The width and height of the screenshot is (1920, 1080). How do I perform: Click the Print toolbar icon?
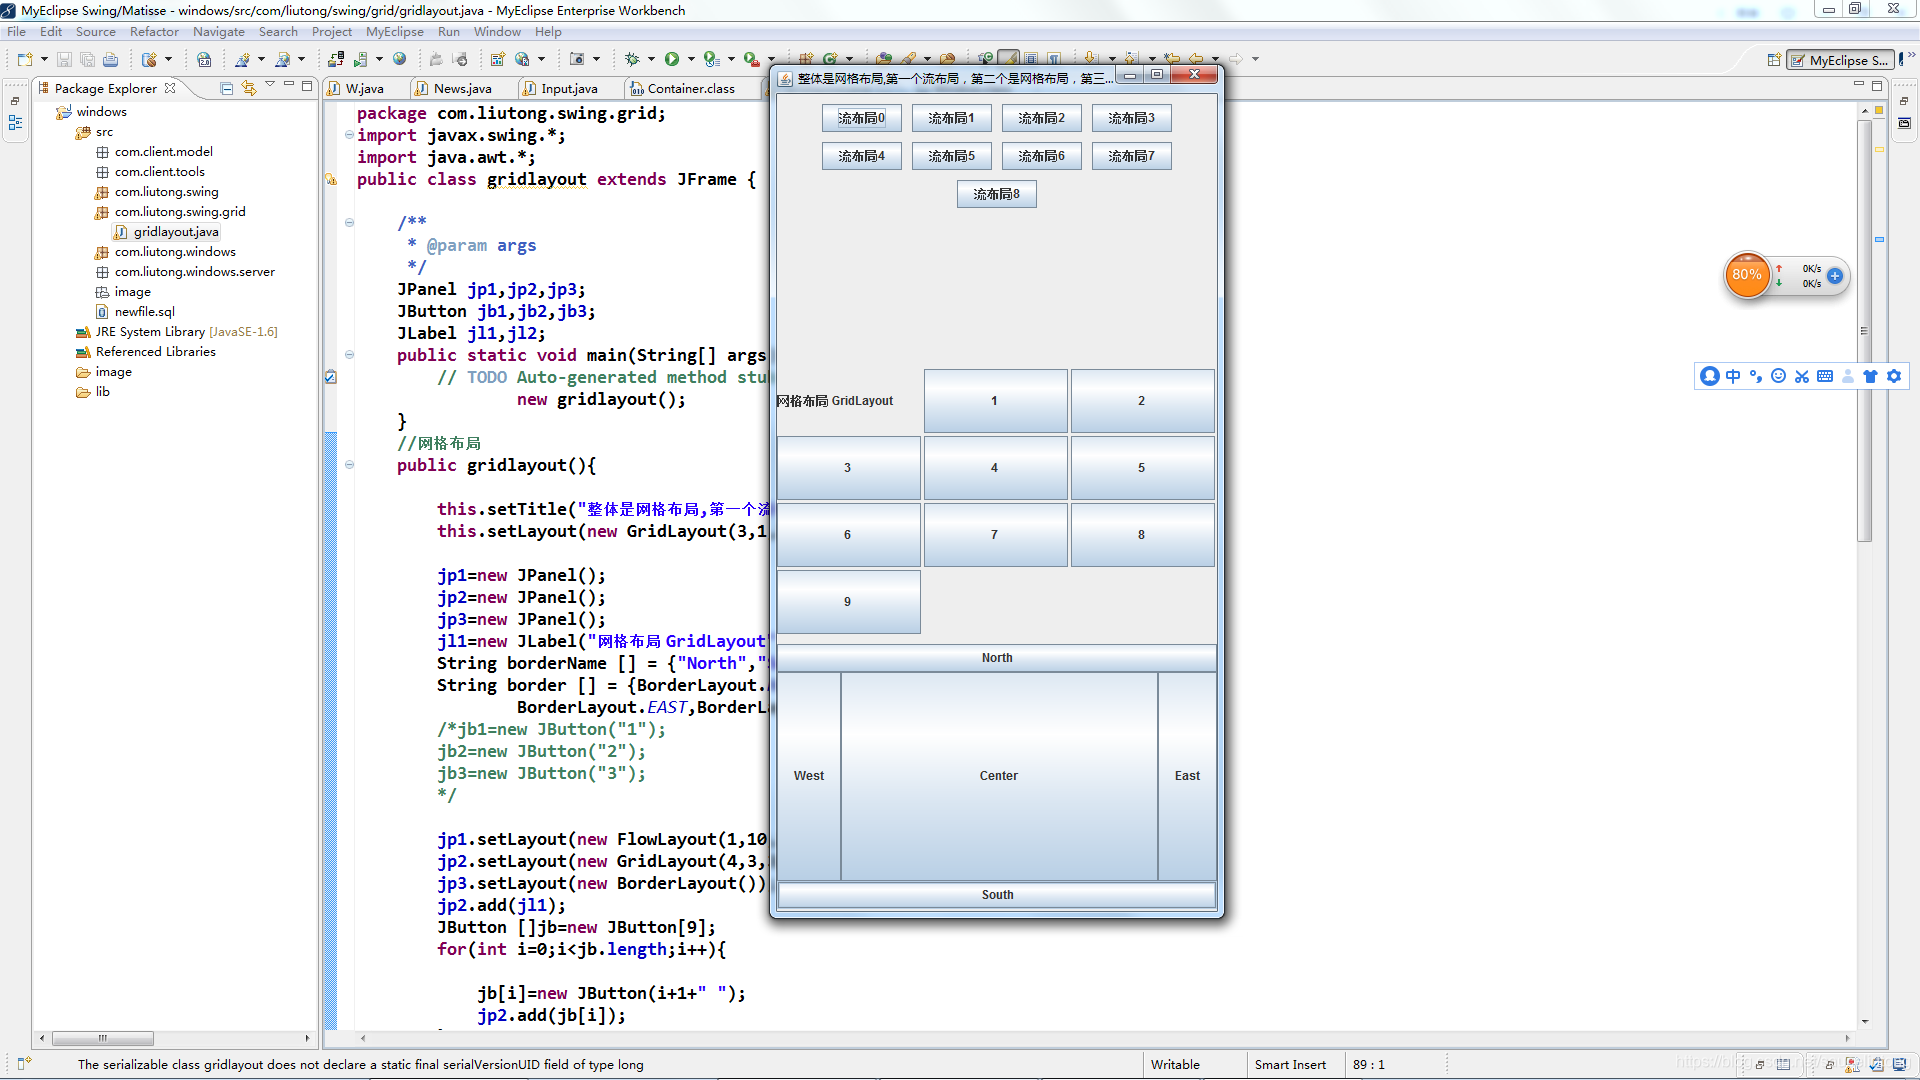110,59
